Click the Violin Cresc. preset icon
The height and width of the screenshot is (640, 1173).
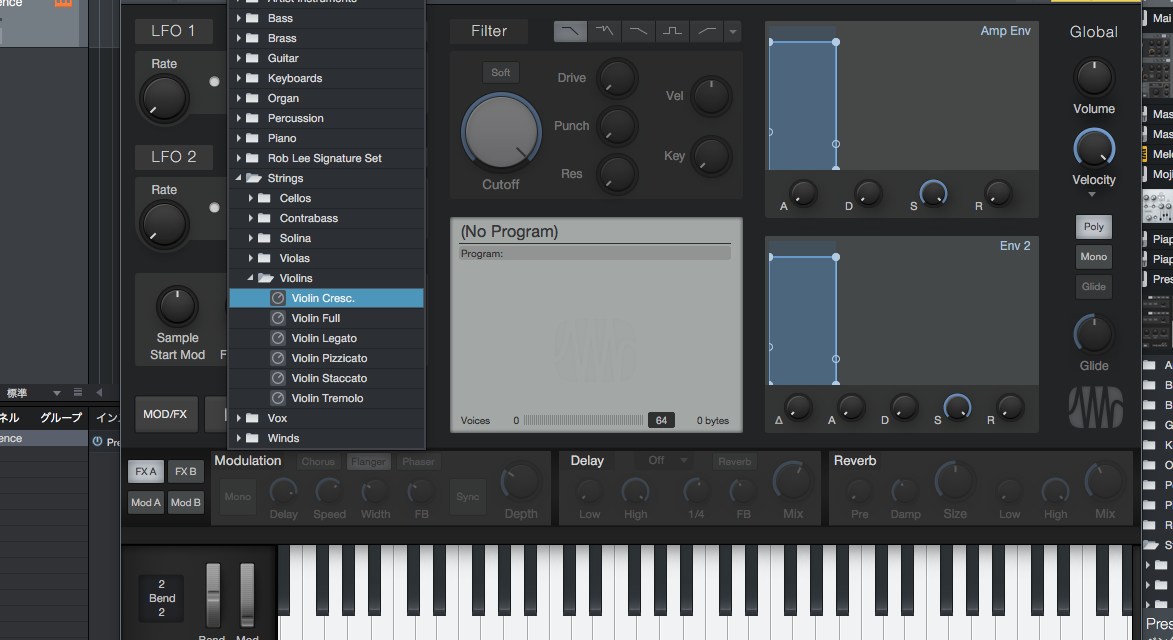point(278,298)
